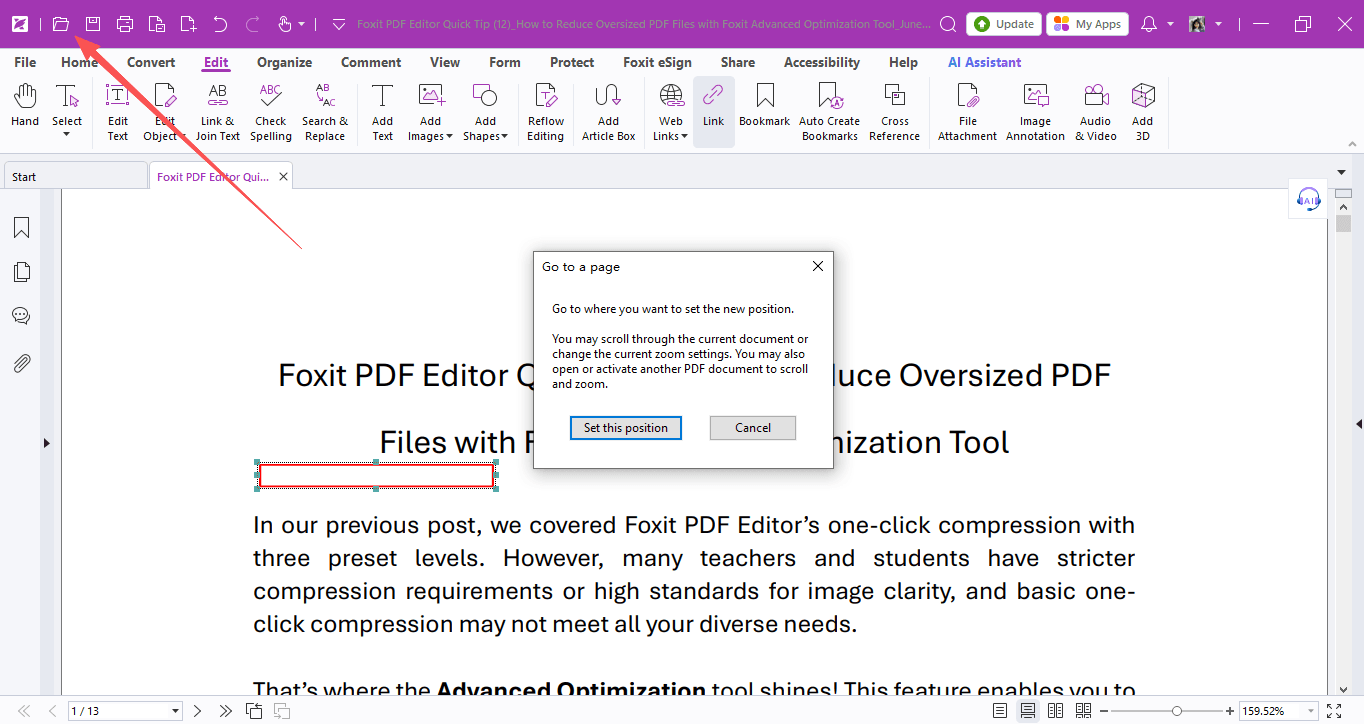
Task: Expand the Select tool dropdown
Action: click(x=67, y=134)
